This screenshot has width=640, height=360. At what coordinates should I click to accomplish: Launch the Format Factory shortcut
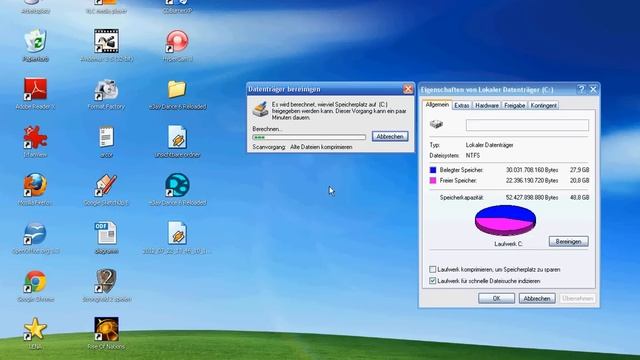tap(106, 89)
